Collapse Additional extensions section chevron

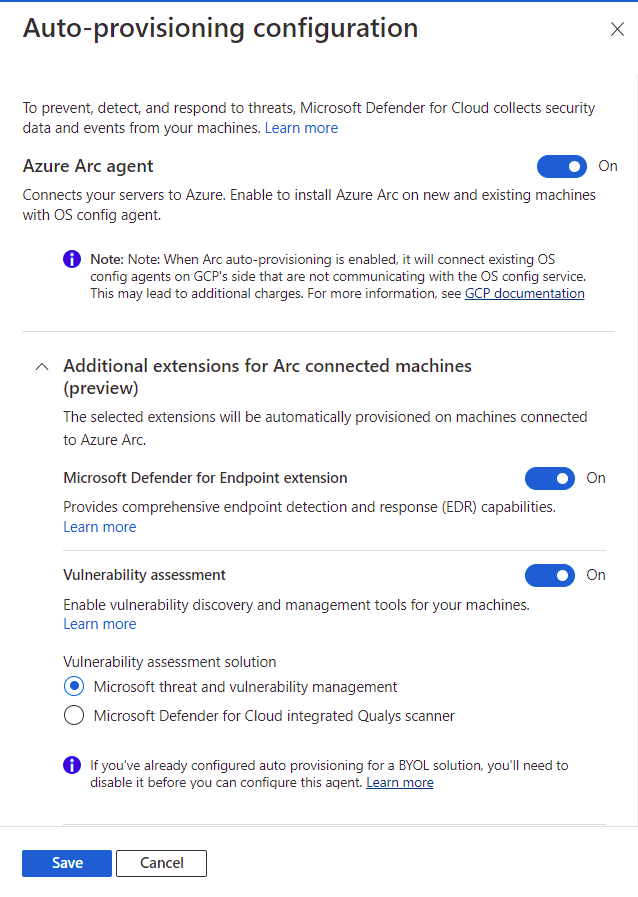41,366
